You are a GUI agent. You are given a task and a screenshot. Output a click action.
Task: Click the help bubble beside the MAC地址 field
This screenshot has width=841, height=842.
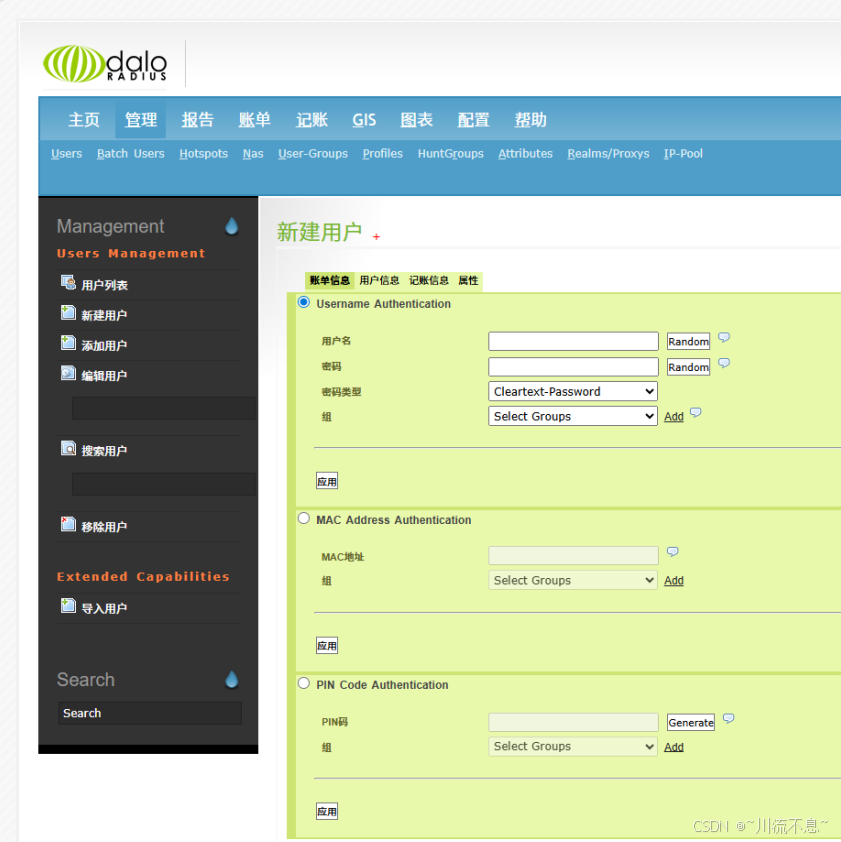pos(672,551)
